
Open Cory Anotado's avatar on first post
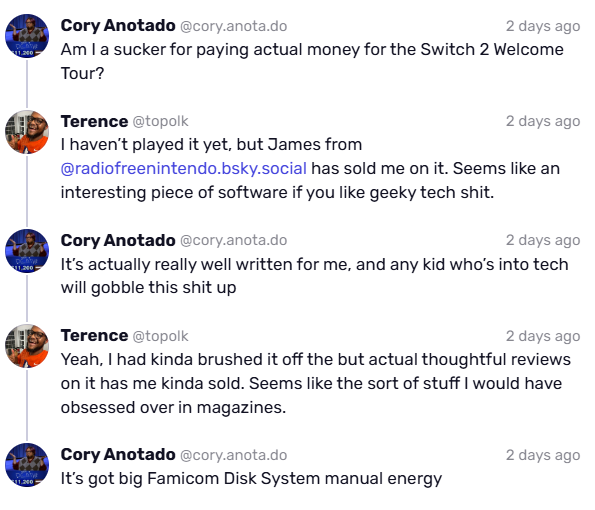point(27,36)
